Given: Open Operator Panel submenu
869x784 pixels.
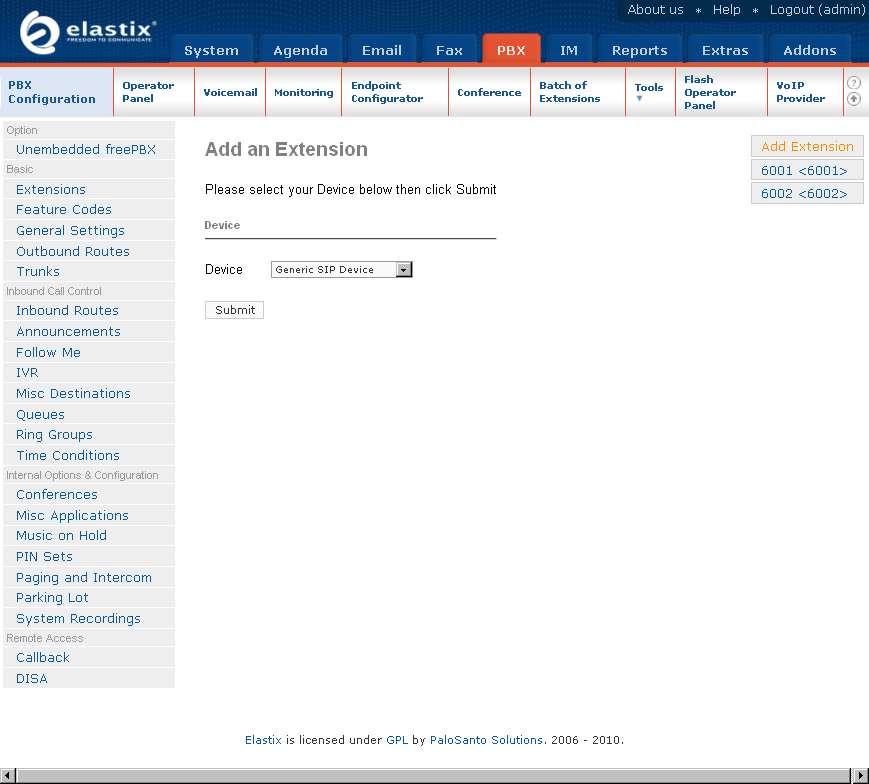Looking at the screenshot, I should 154,92.
